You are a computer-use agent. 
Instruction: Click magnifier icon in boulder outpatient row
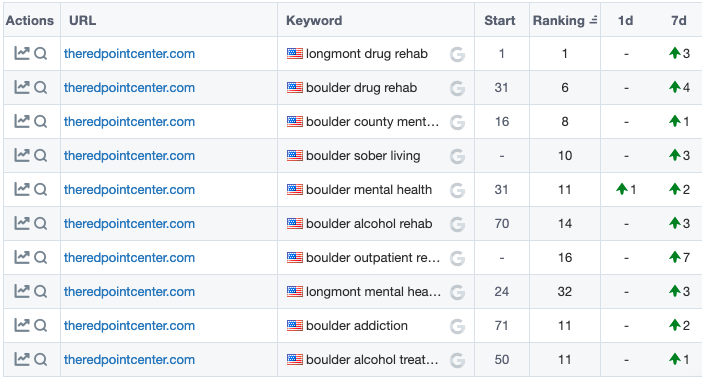pos(40,257)
